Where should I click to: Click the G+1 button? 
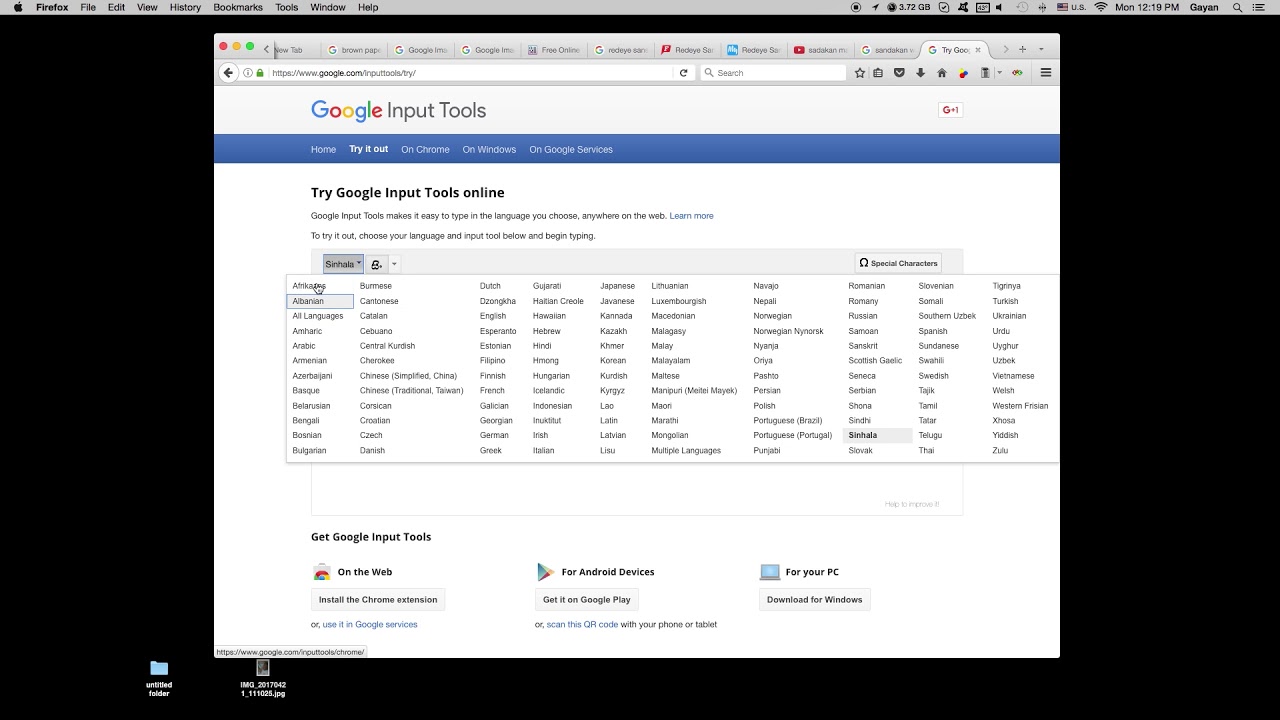pyautogui.click(x=950, y=110)
